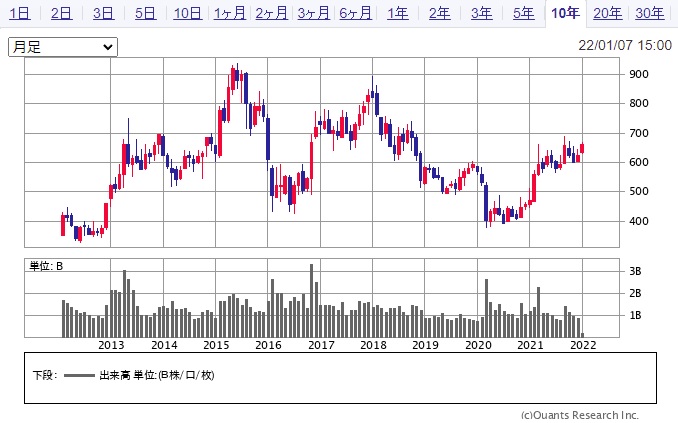
Task: Click the 出来高 単位:(B株/口/枚) legend text
Action: [x=157, y=375]
